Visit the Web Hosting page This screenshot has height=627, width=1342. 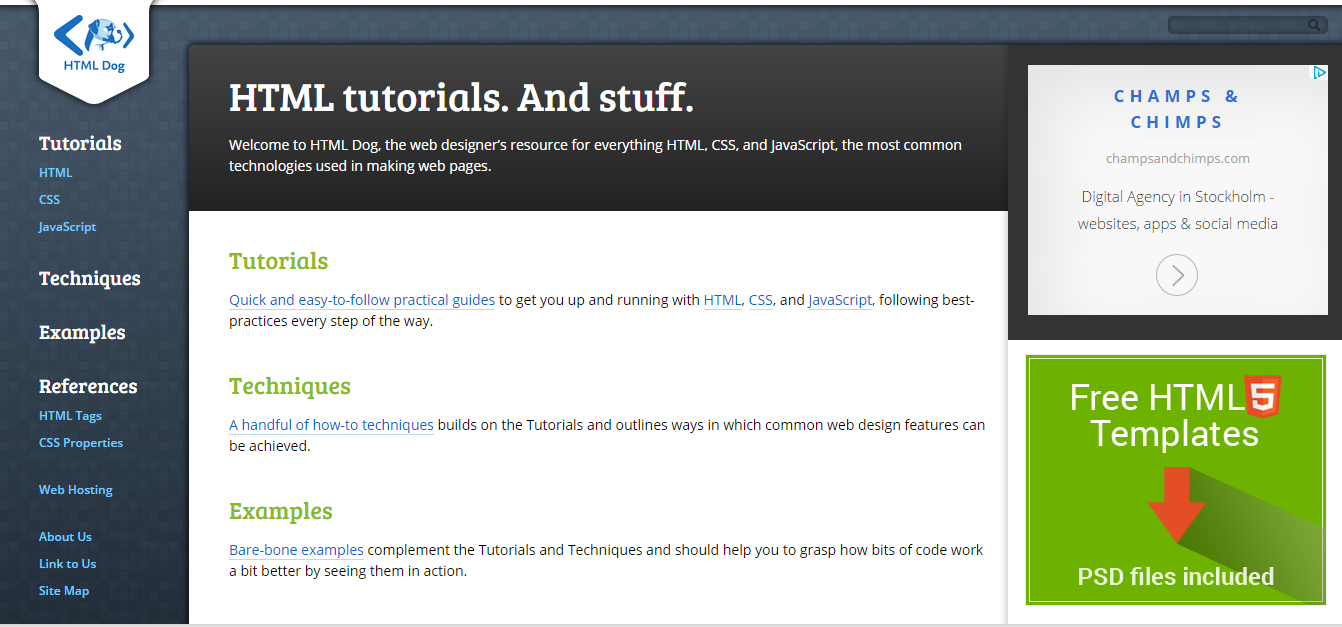click(75, 489)
